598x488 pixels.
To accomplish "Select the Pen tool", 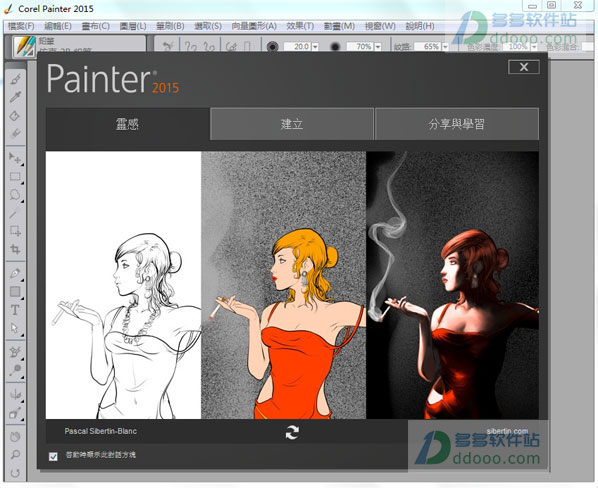I will pyautogui.click(x=15, y=273).
